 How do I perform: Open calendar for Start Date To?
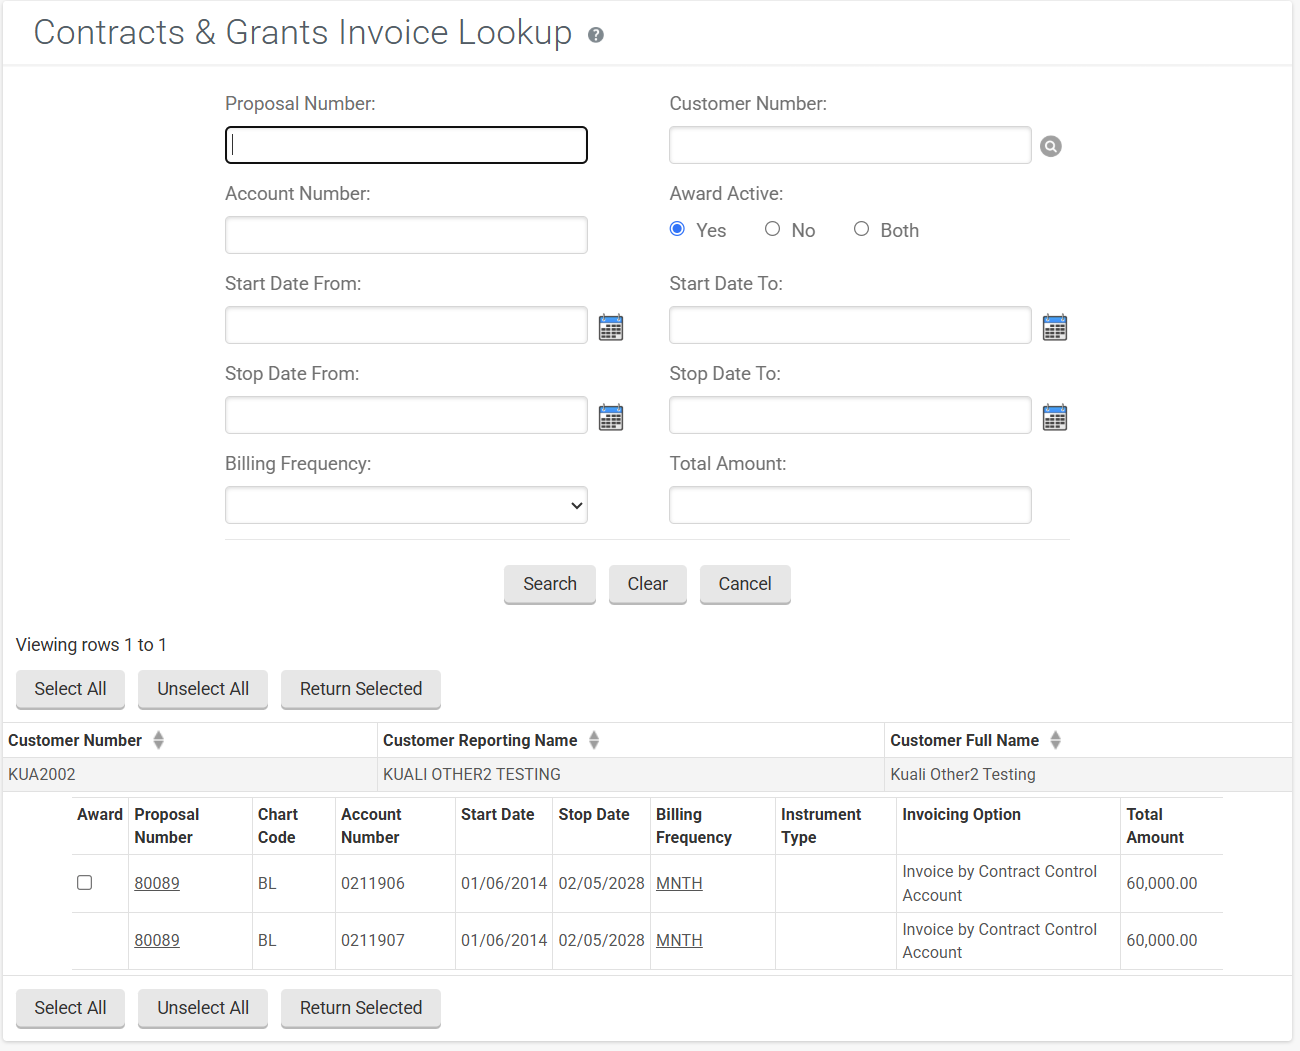(x=1055, y=327)
